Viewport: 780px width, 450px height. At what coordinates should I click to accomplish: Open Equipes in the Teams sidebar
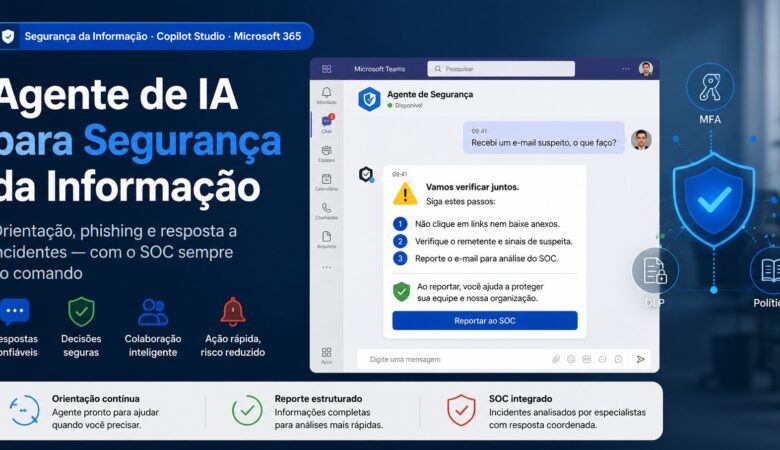pyautogui.click(x=326, y=153)
